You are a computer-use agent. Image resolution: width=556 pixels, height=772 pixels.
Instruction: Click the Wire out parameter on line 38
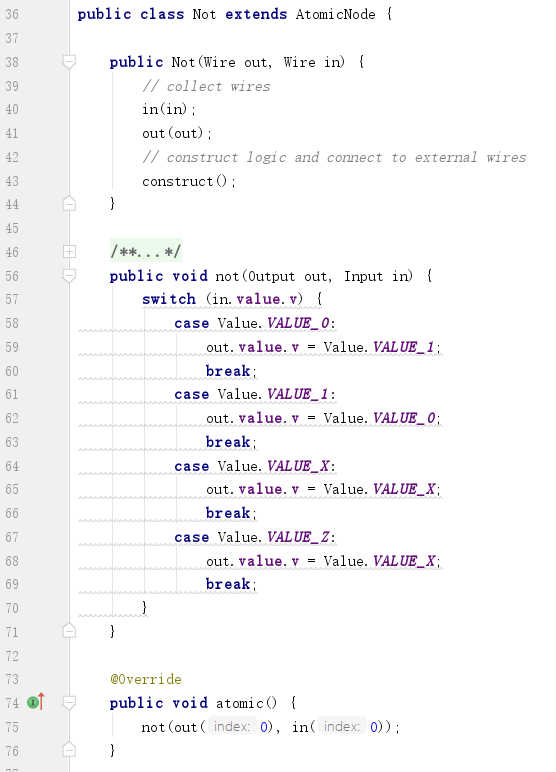(x=236, y=62)
